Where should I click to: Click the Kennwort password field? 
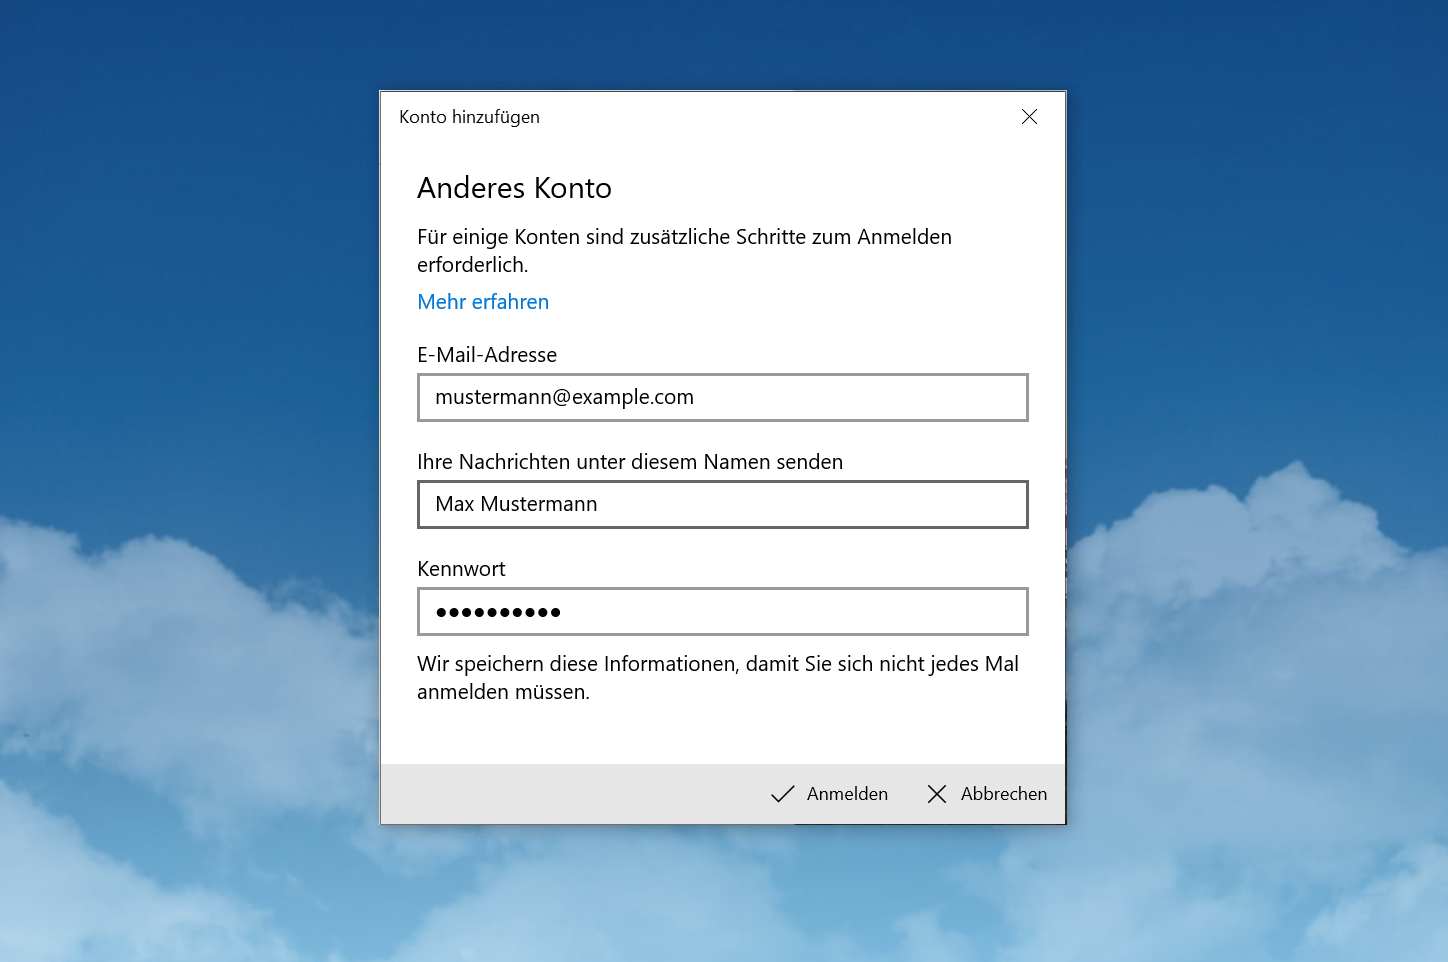(723, 611)
